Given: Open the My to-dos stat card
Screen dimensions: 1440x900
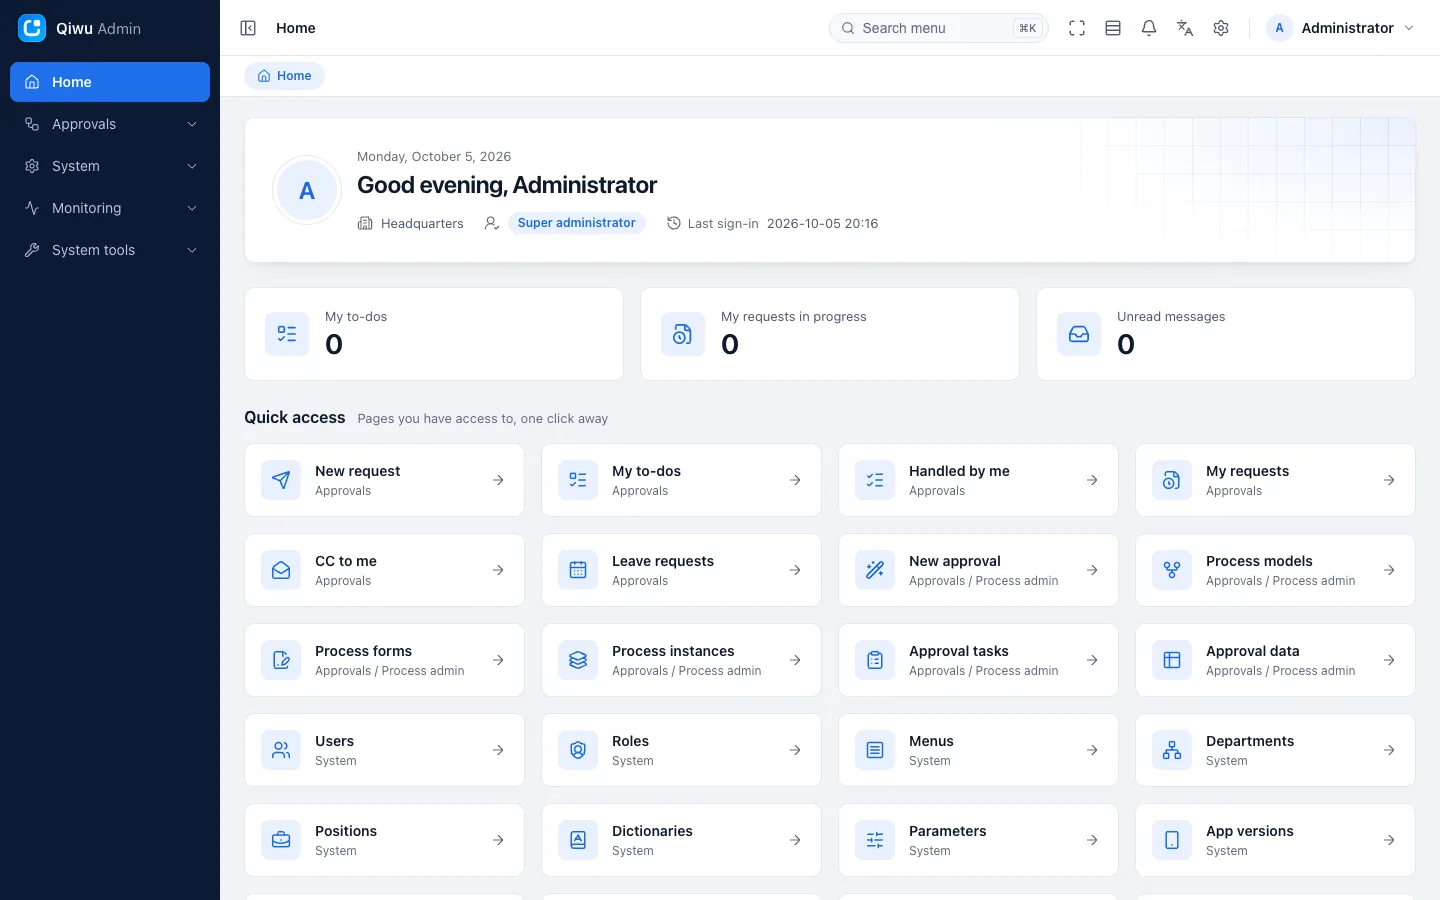Looking at the screenshot, I should [x=434, y=334].
